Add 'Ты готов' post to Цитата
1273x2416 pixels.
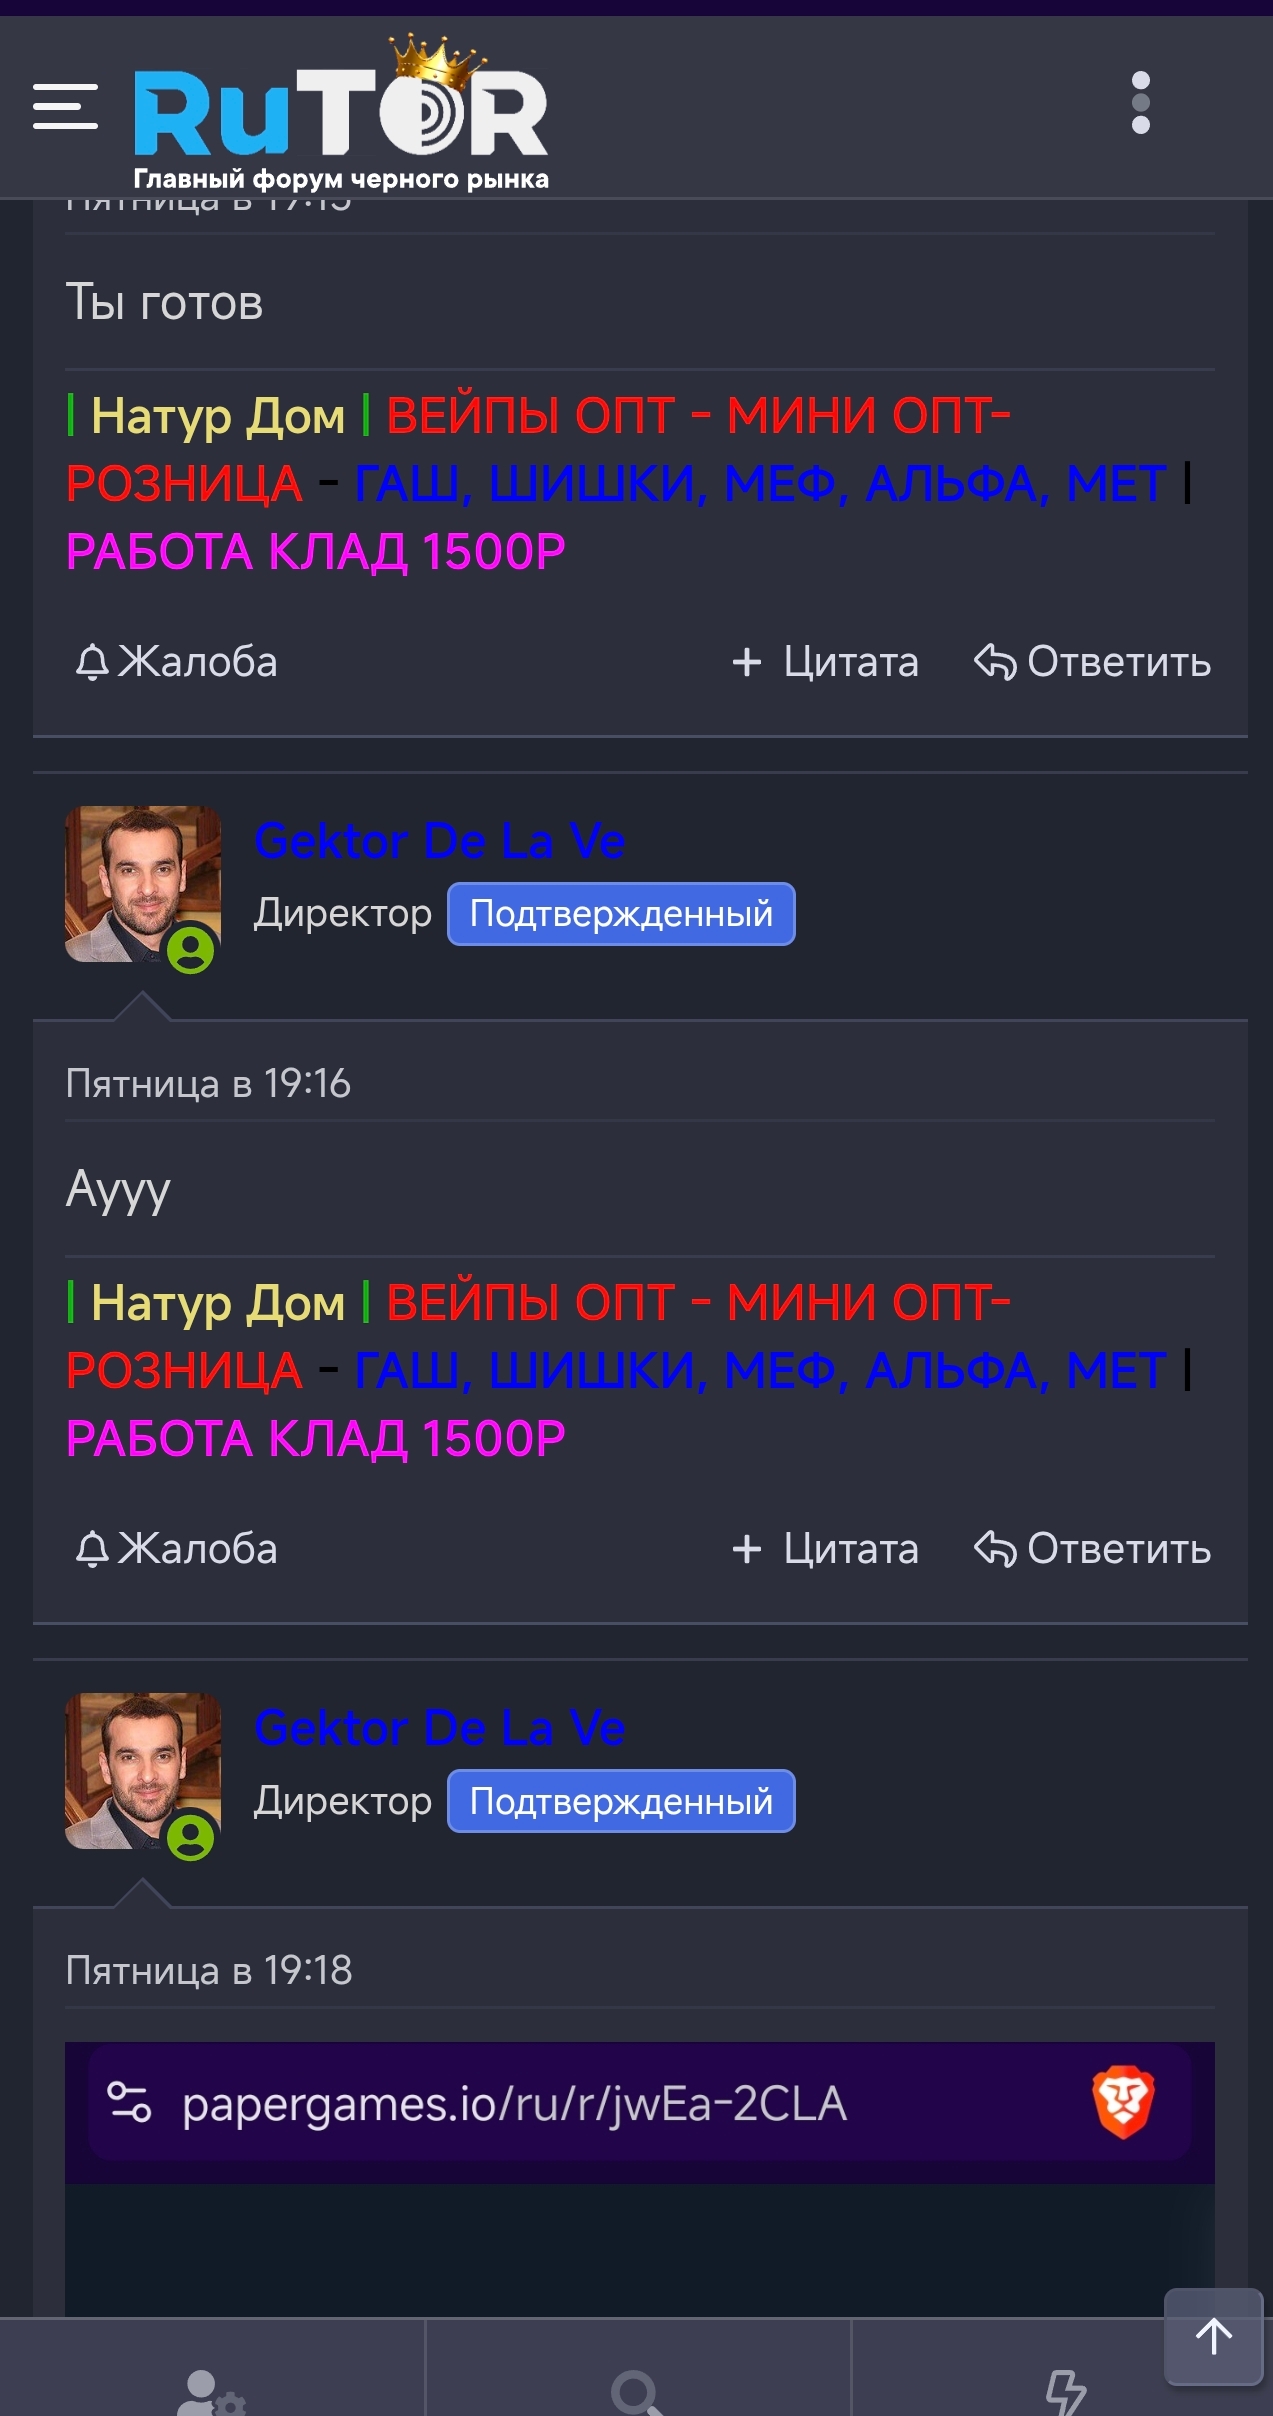825,662
